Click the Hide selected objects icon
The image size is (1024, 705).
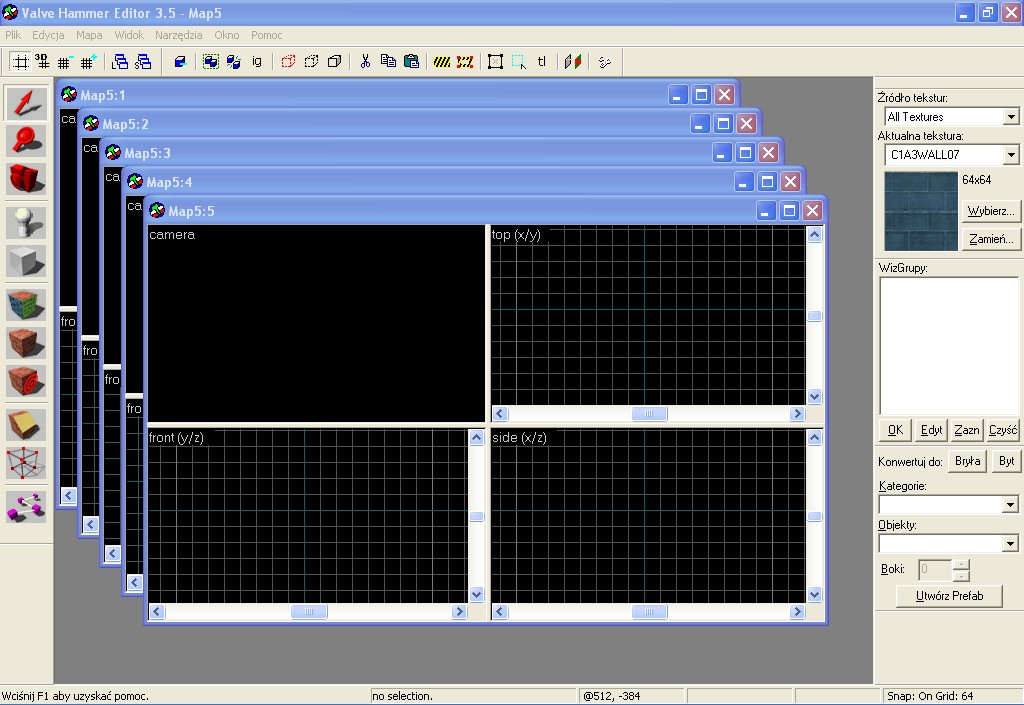click(x=288, y=62)
